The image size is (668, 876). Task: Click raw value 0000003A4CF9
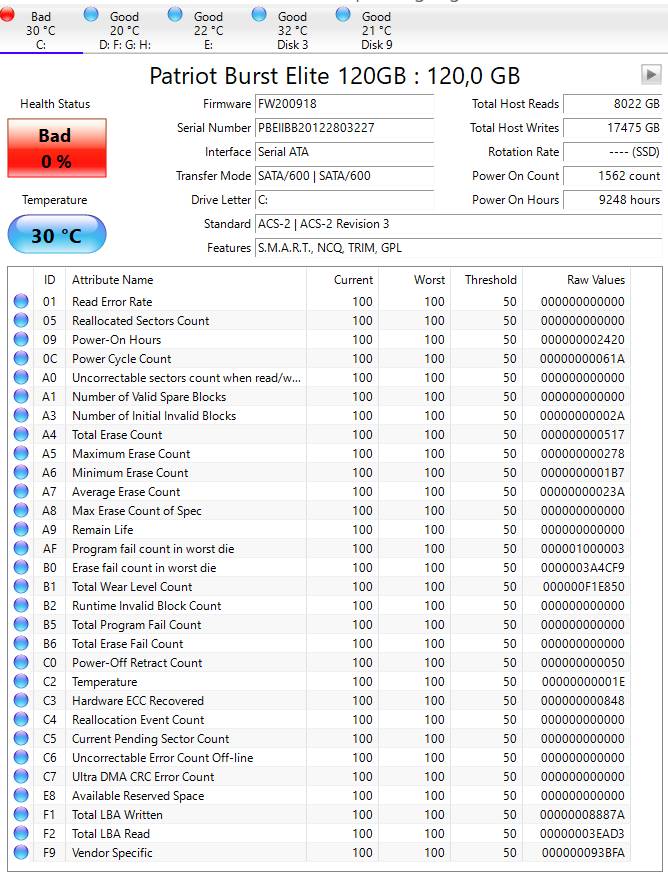point(583,568)
